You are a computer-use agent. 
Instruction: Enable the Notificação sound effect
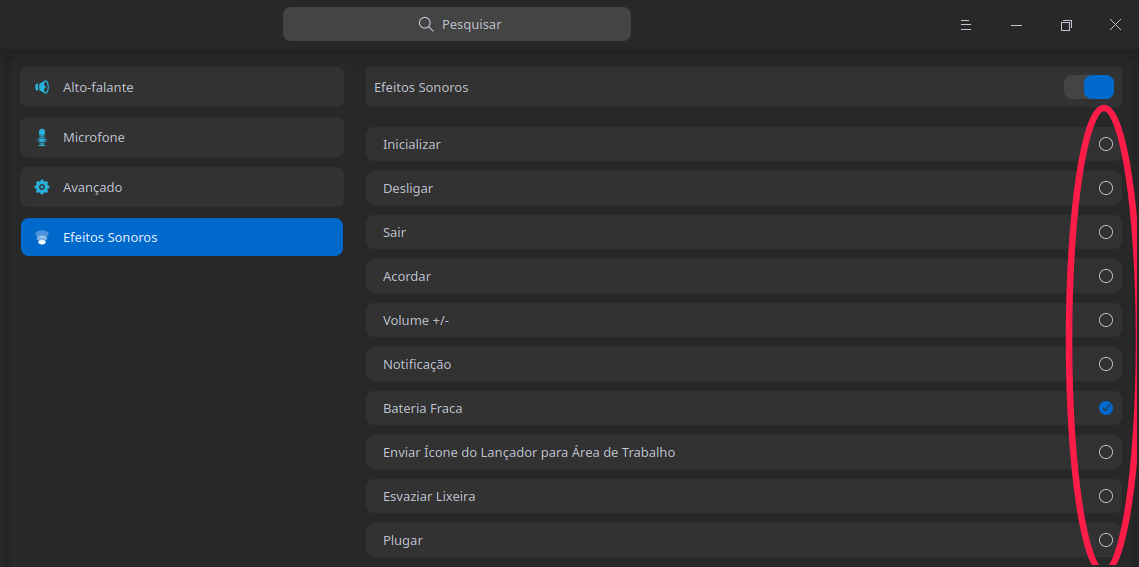(1106, 364)
